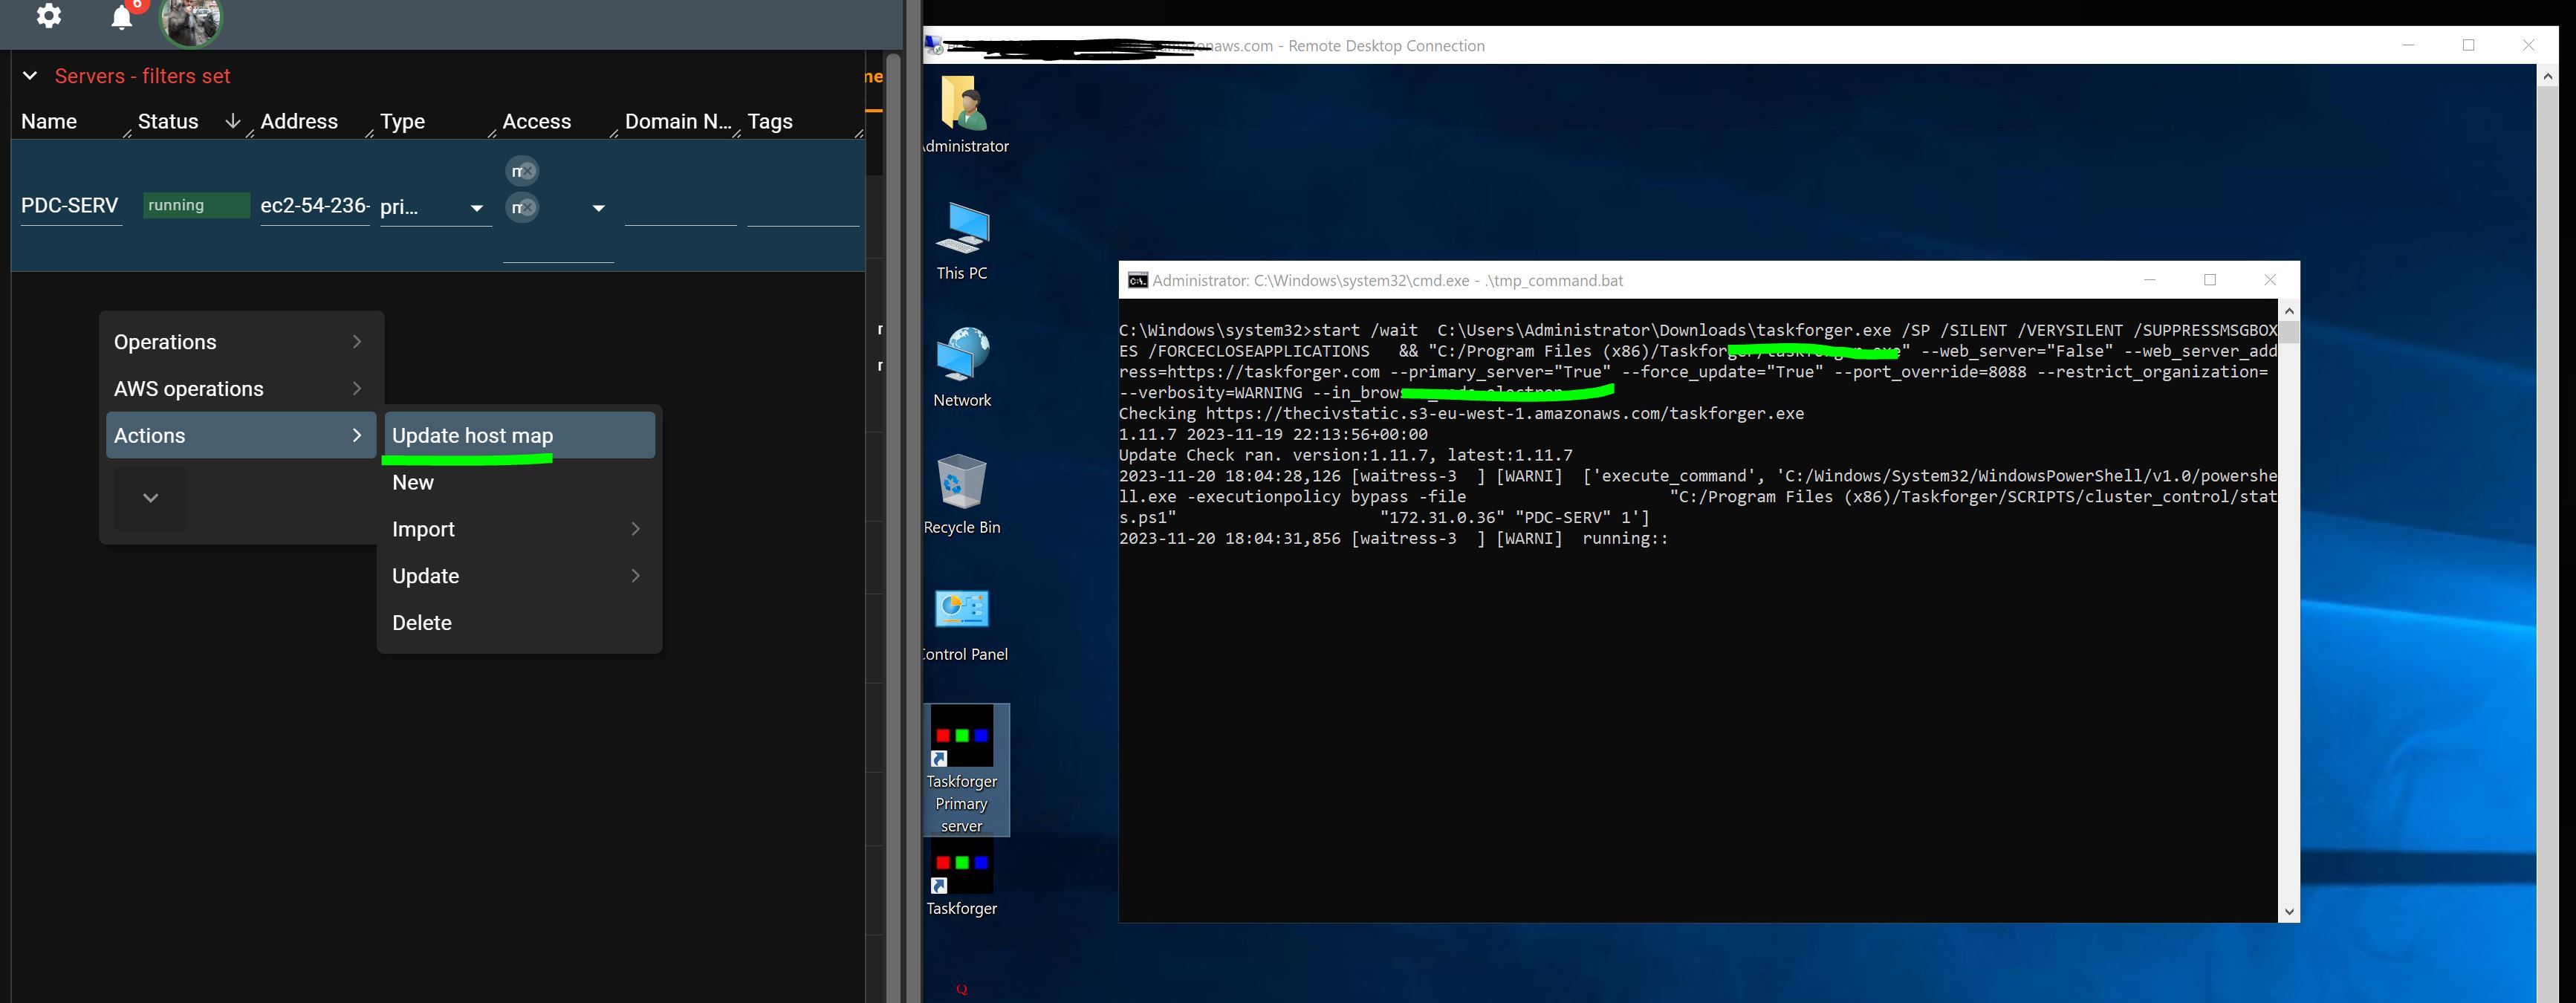
Task: Open the Access dropdown arrow
Action: click(598, 208)
